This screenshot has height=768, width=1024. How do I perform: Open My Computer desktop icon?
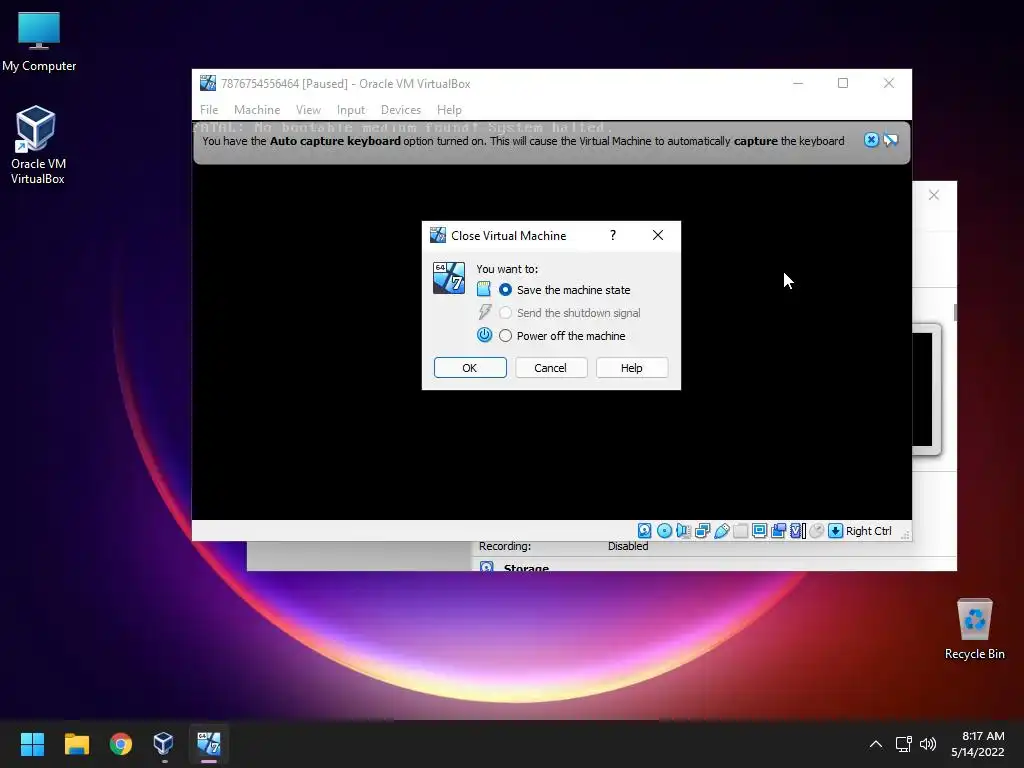coord(39,41)
